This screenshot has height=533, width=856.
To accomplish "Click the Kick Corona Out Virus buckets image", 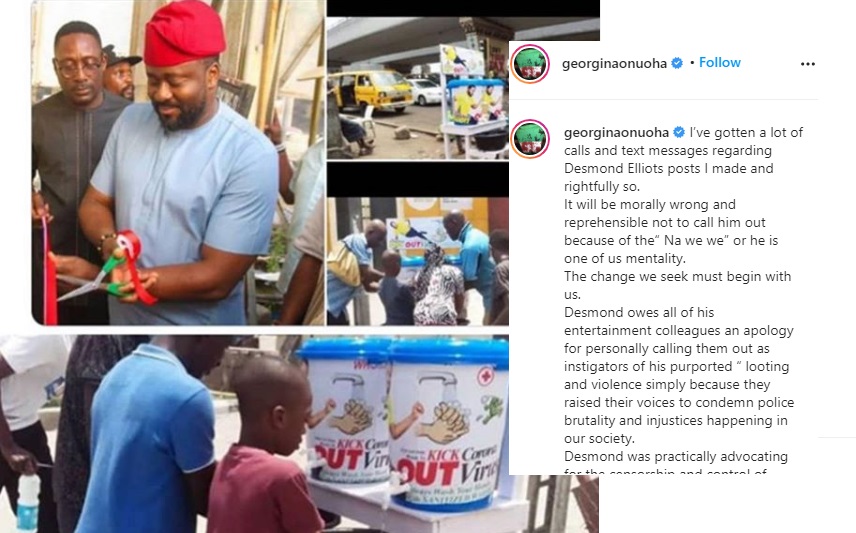I will pyautogui.click(x=405, y=424).
